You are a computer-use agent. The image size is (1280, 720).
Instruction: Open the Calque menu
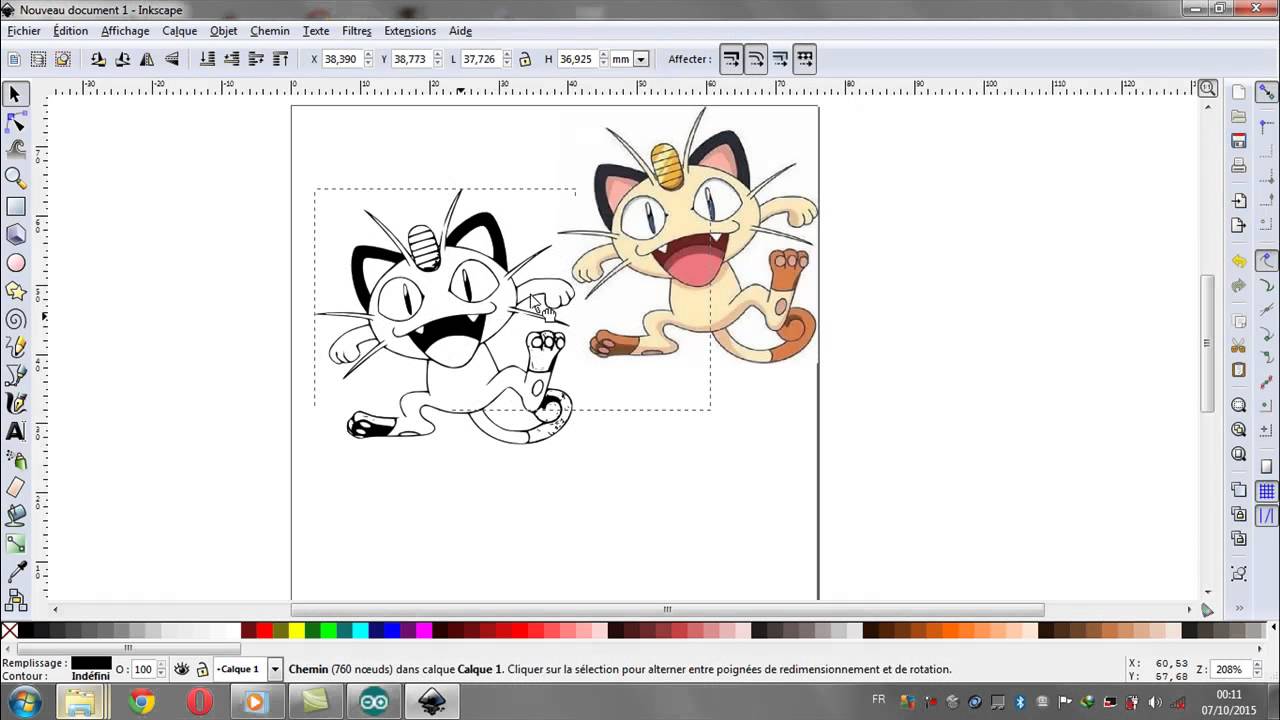pyautogui.click(x=180, y=31)
